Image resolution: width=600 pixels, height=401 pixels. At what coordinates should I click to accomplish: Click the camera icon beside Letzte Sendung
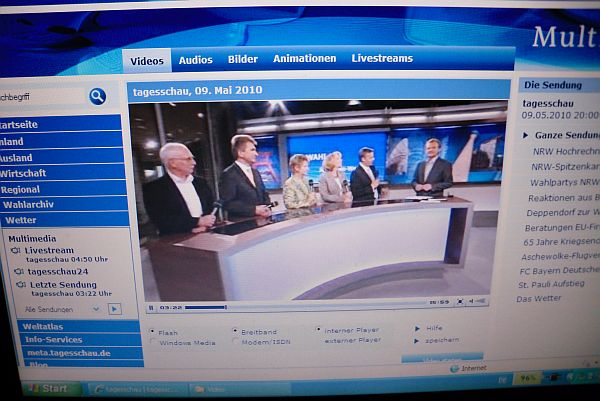pyautogui.click(x=21, y=285)
